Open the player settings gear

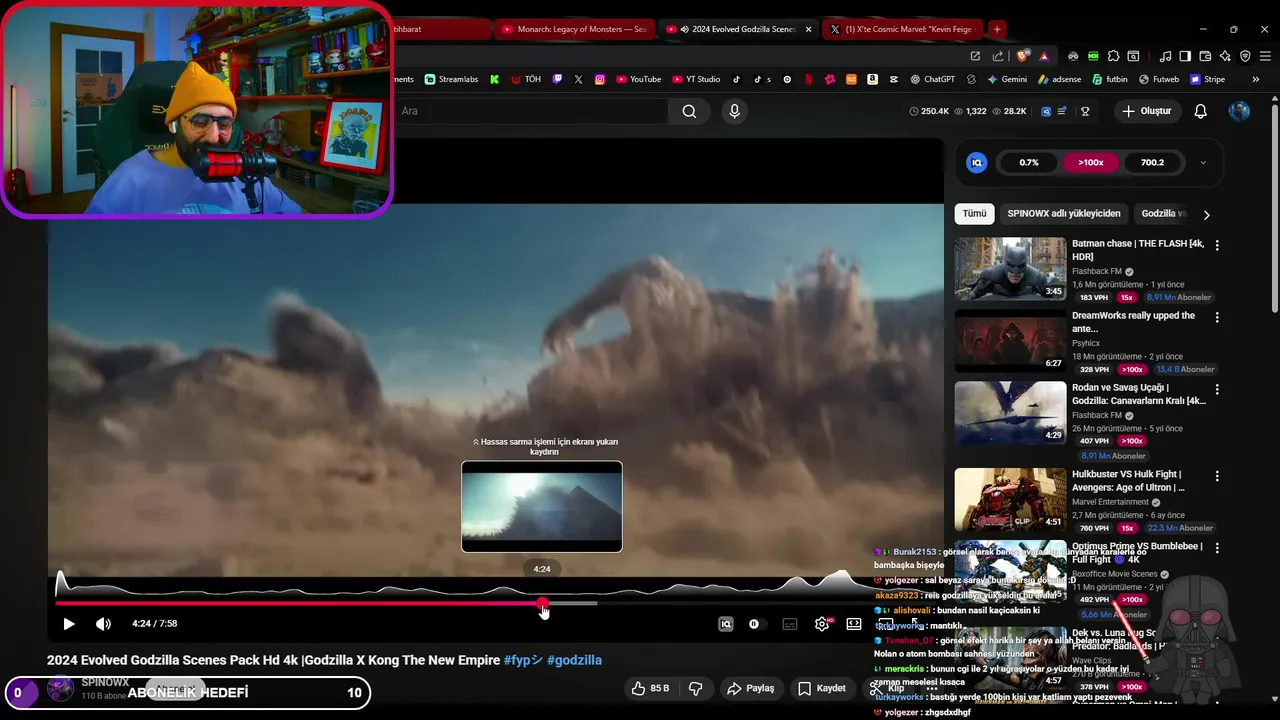(x=822, y=624)
